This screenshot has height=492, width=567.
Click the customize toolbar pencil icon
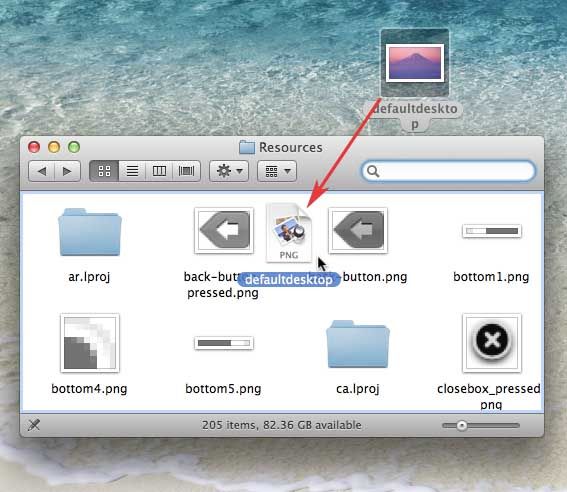34,425
